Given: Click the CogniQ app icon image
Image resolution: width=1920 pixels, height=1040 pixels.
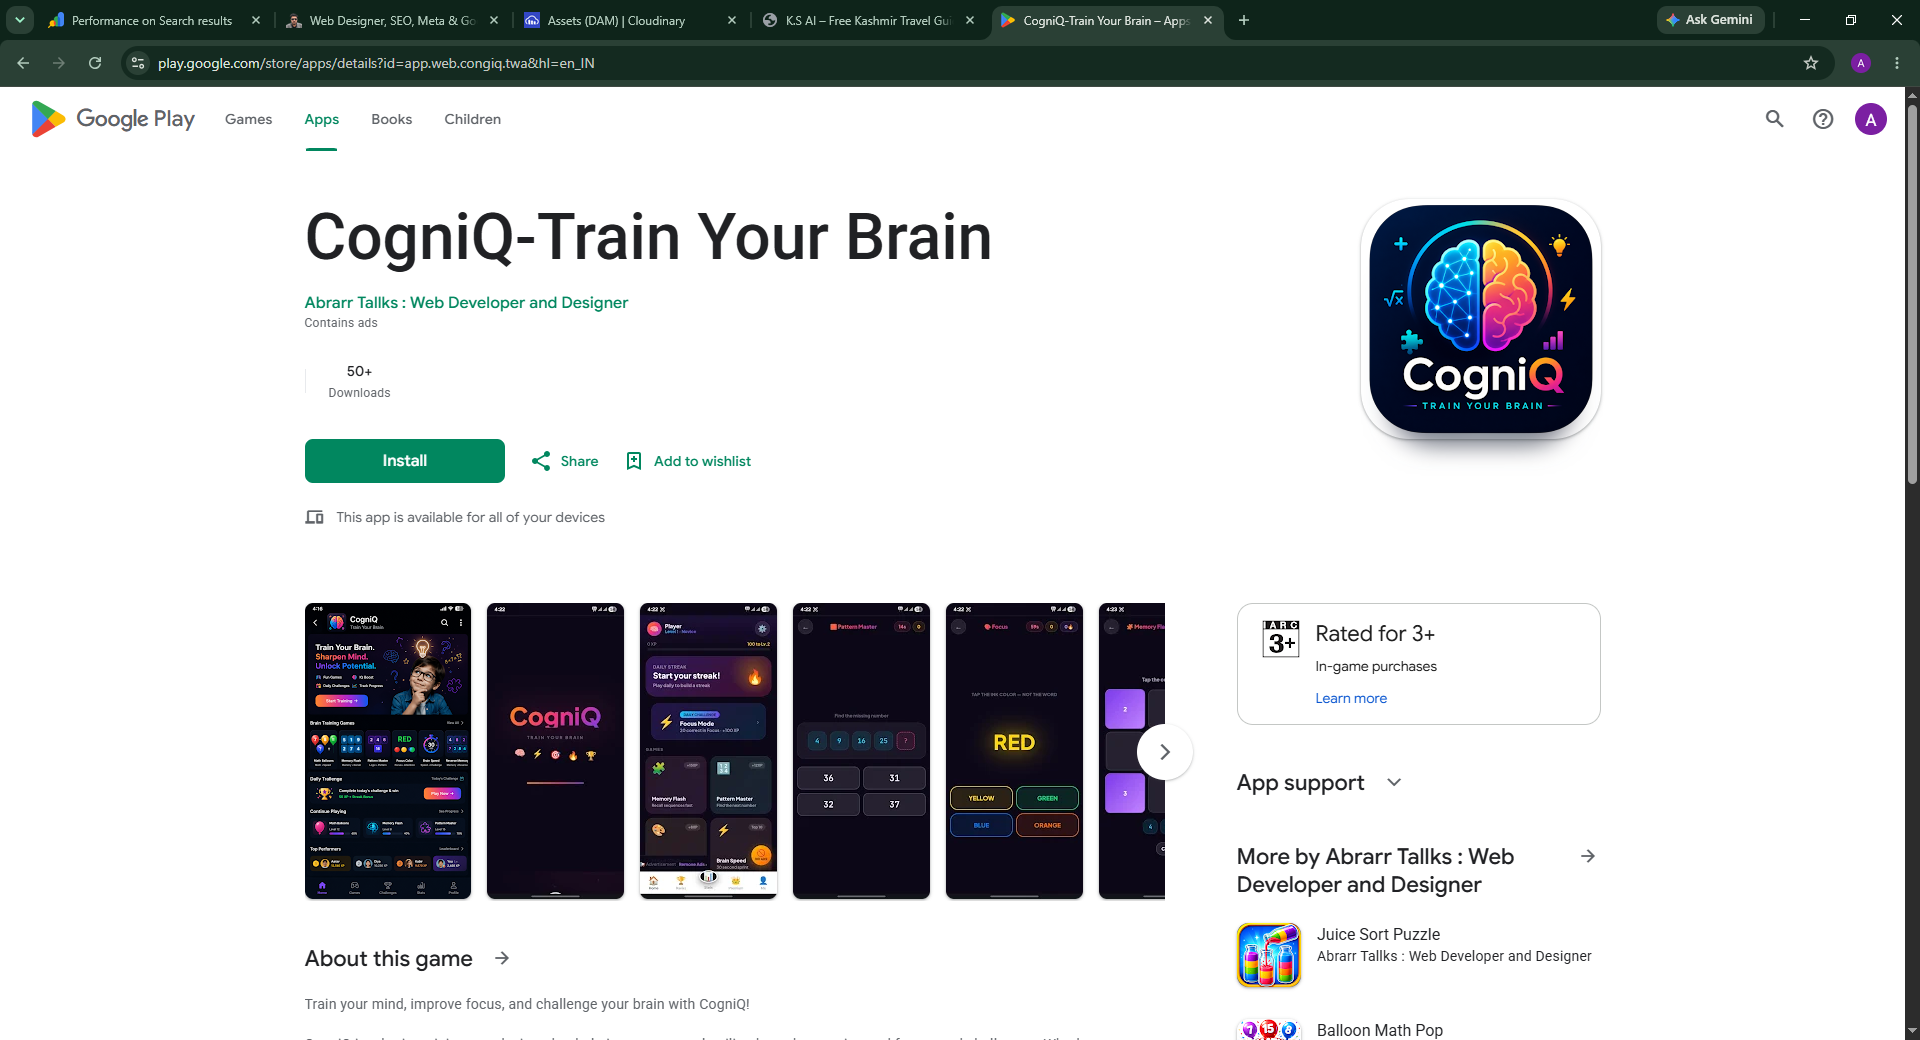Looking at the screenshot, I should 1480,319.
